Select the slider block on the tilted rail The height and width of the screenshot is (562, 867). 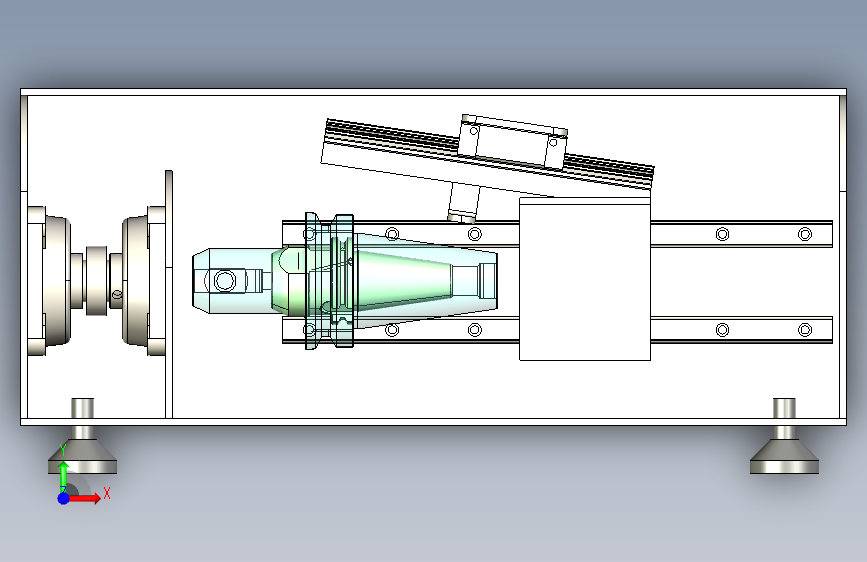(x=513, y=141)
